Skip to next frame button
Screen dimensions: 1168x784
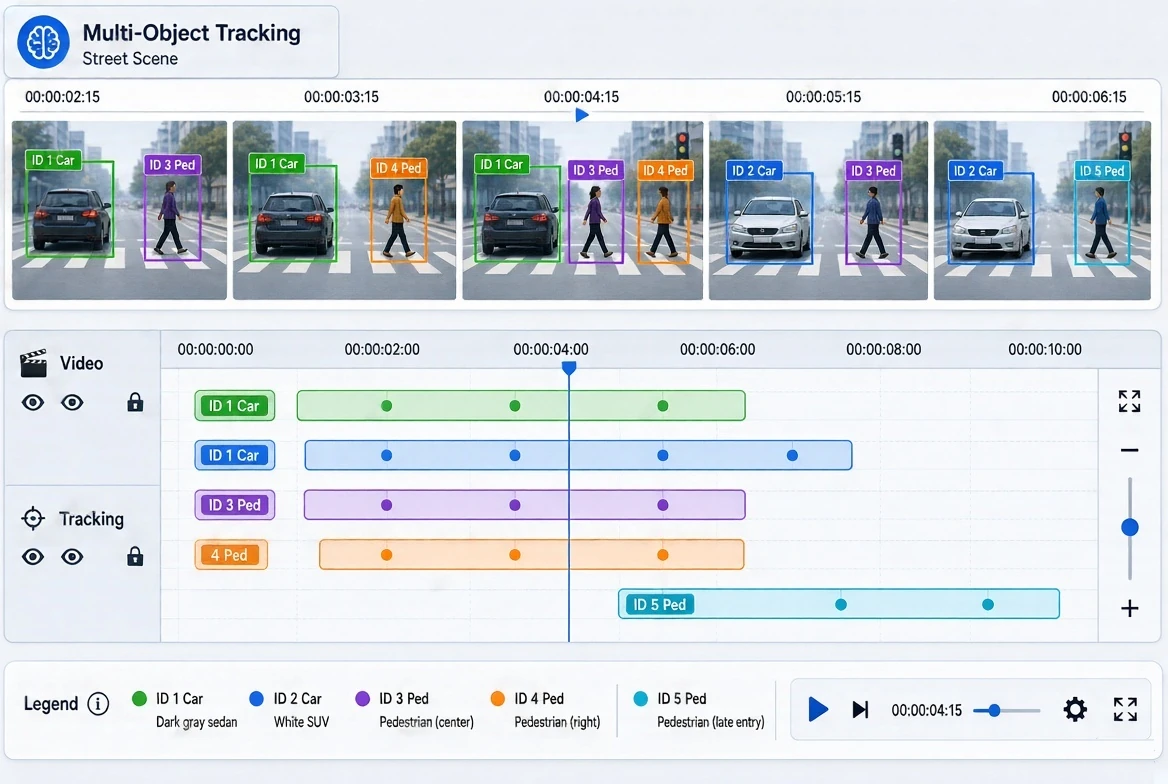(860, 709)
